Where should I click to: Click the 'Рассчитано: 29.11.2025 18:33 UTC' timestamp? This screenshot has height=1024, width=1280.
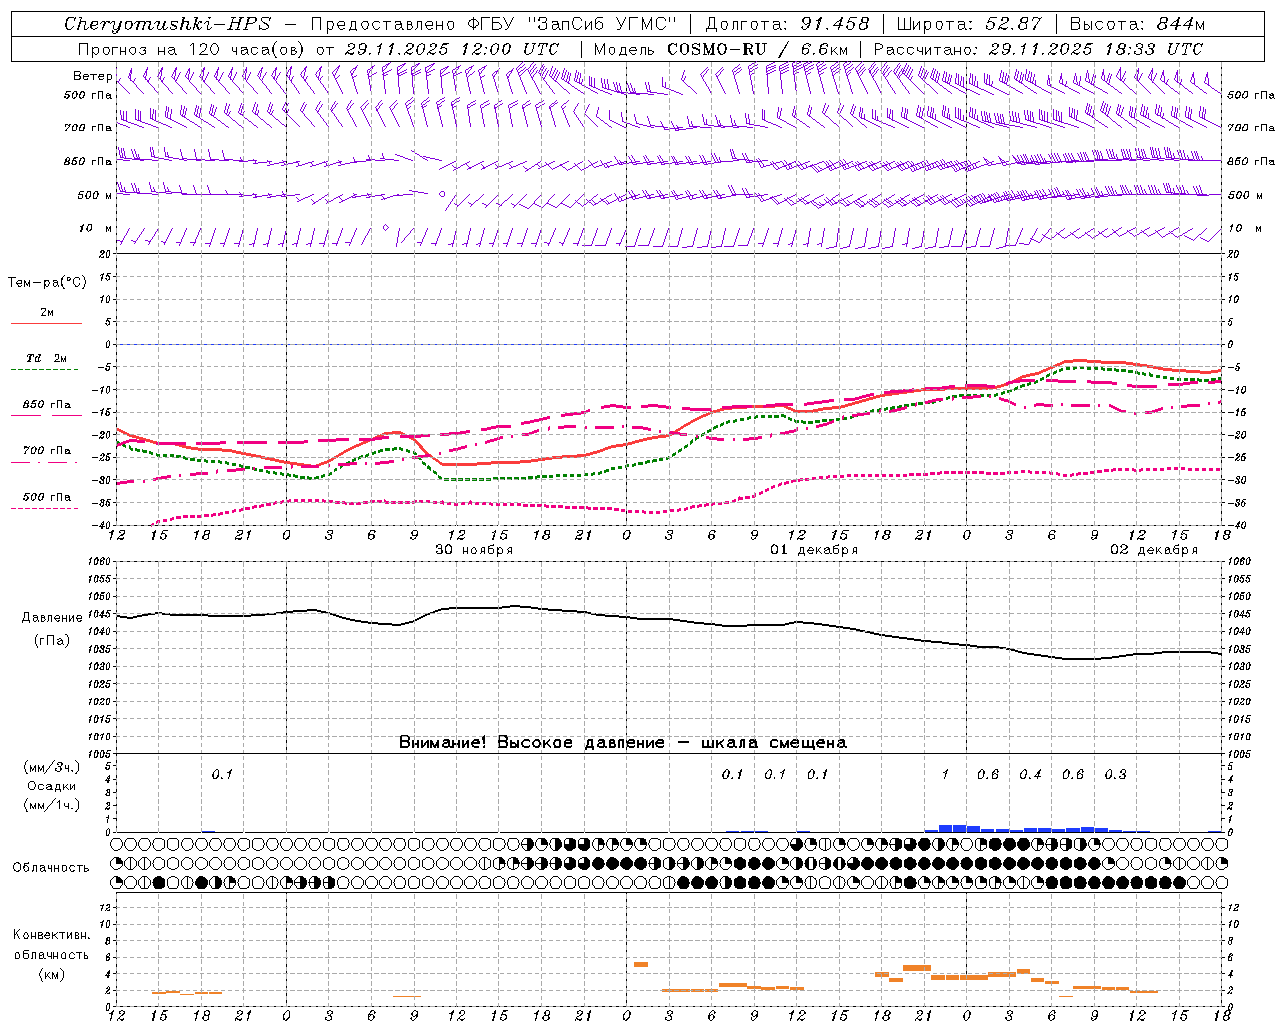[1038, 48]
